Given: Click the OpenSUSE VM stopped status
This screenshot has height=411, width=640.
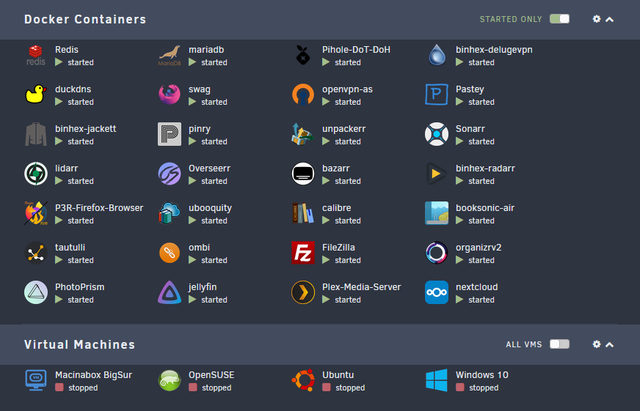Looking at the screenshot, I should click(x=210, y=388).
